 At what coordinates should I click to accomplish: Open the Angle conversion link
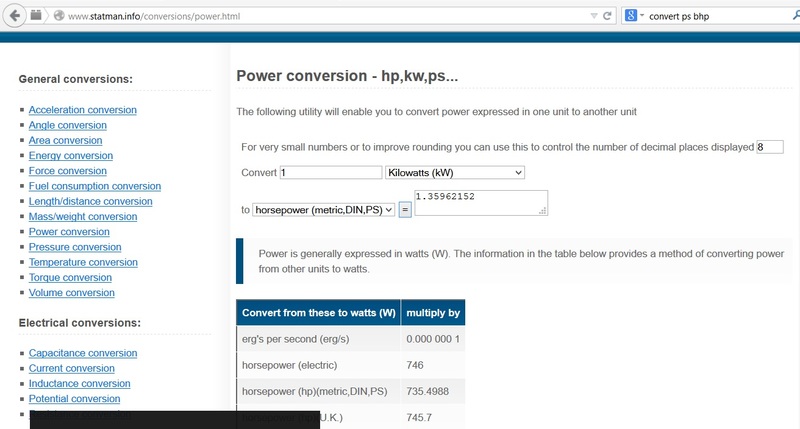click(68, 125)
